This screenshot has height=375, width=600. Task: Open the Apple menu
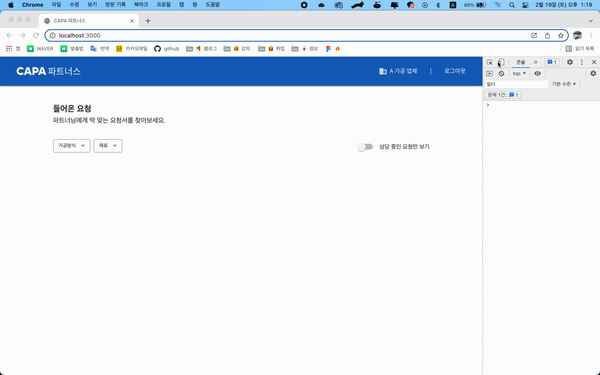[x=11, y=5]
